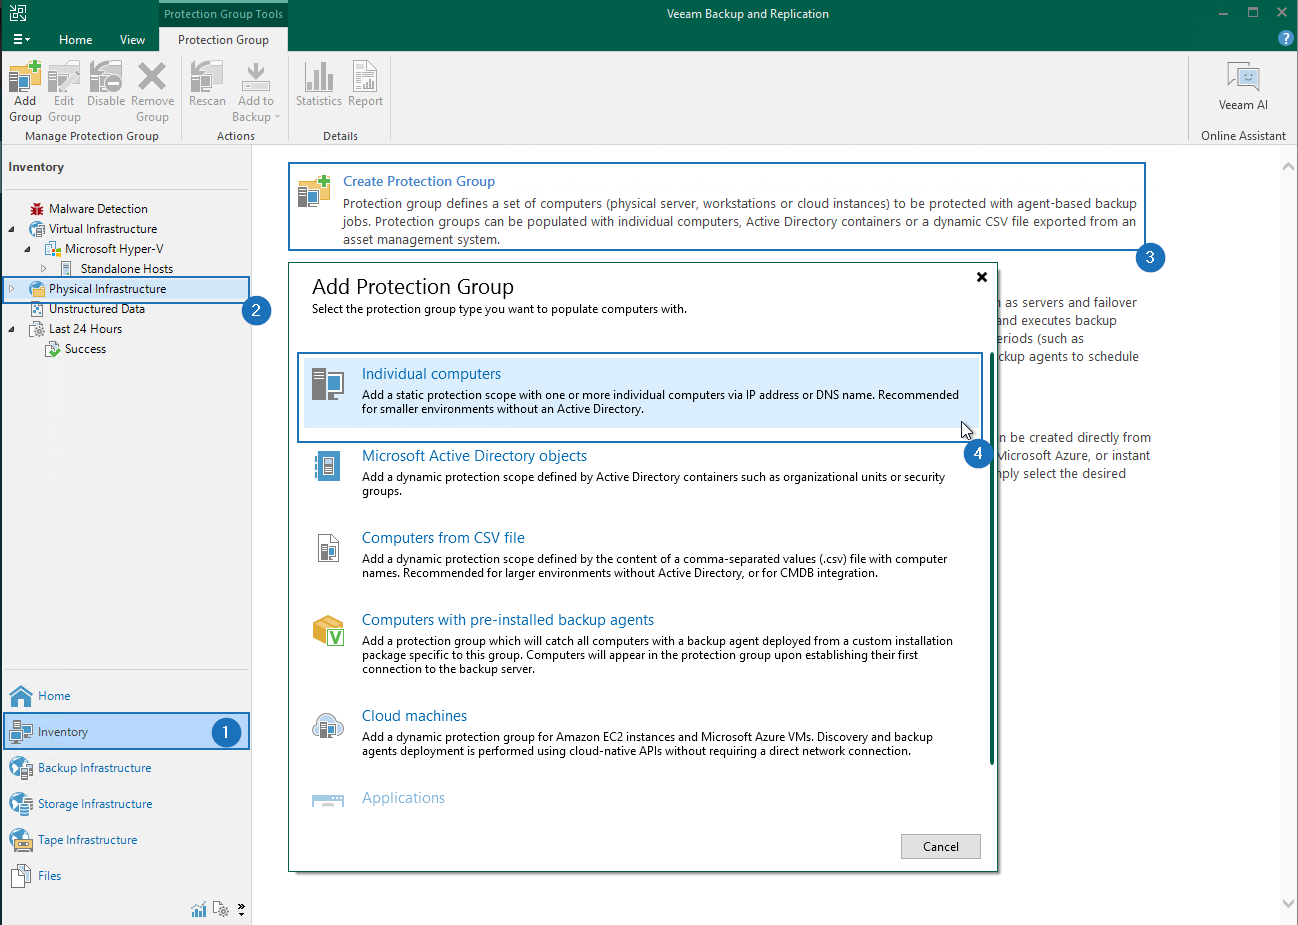Expand the Physical Infrastructure tree node
The height and width of the screenshot is (925, 1298).
[11, 289]
